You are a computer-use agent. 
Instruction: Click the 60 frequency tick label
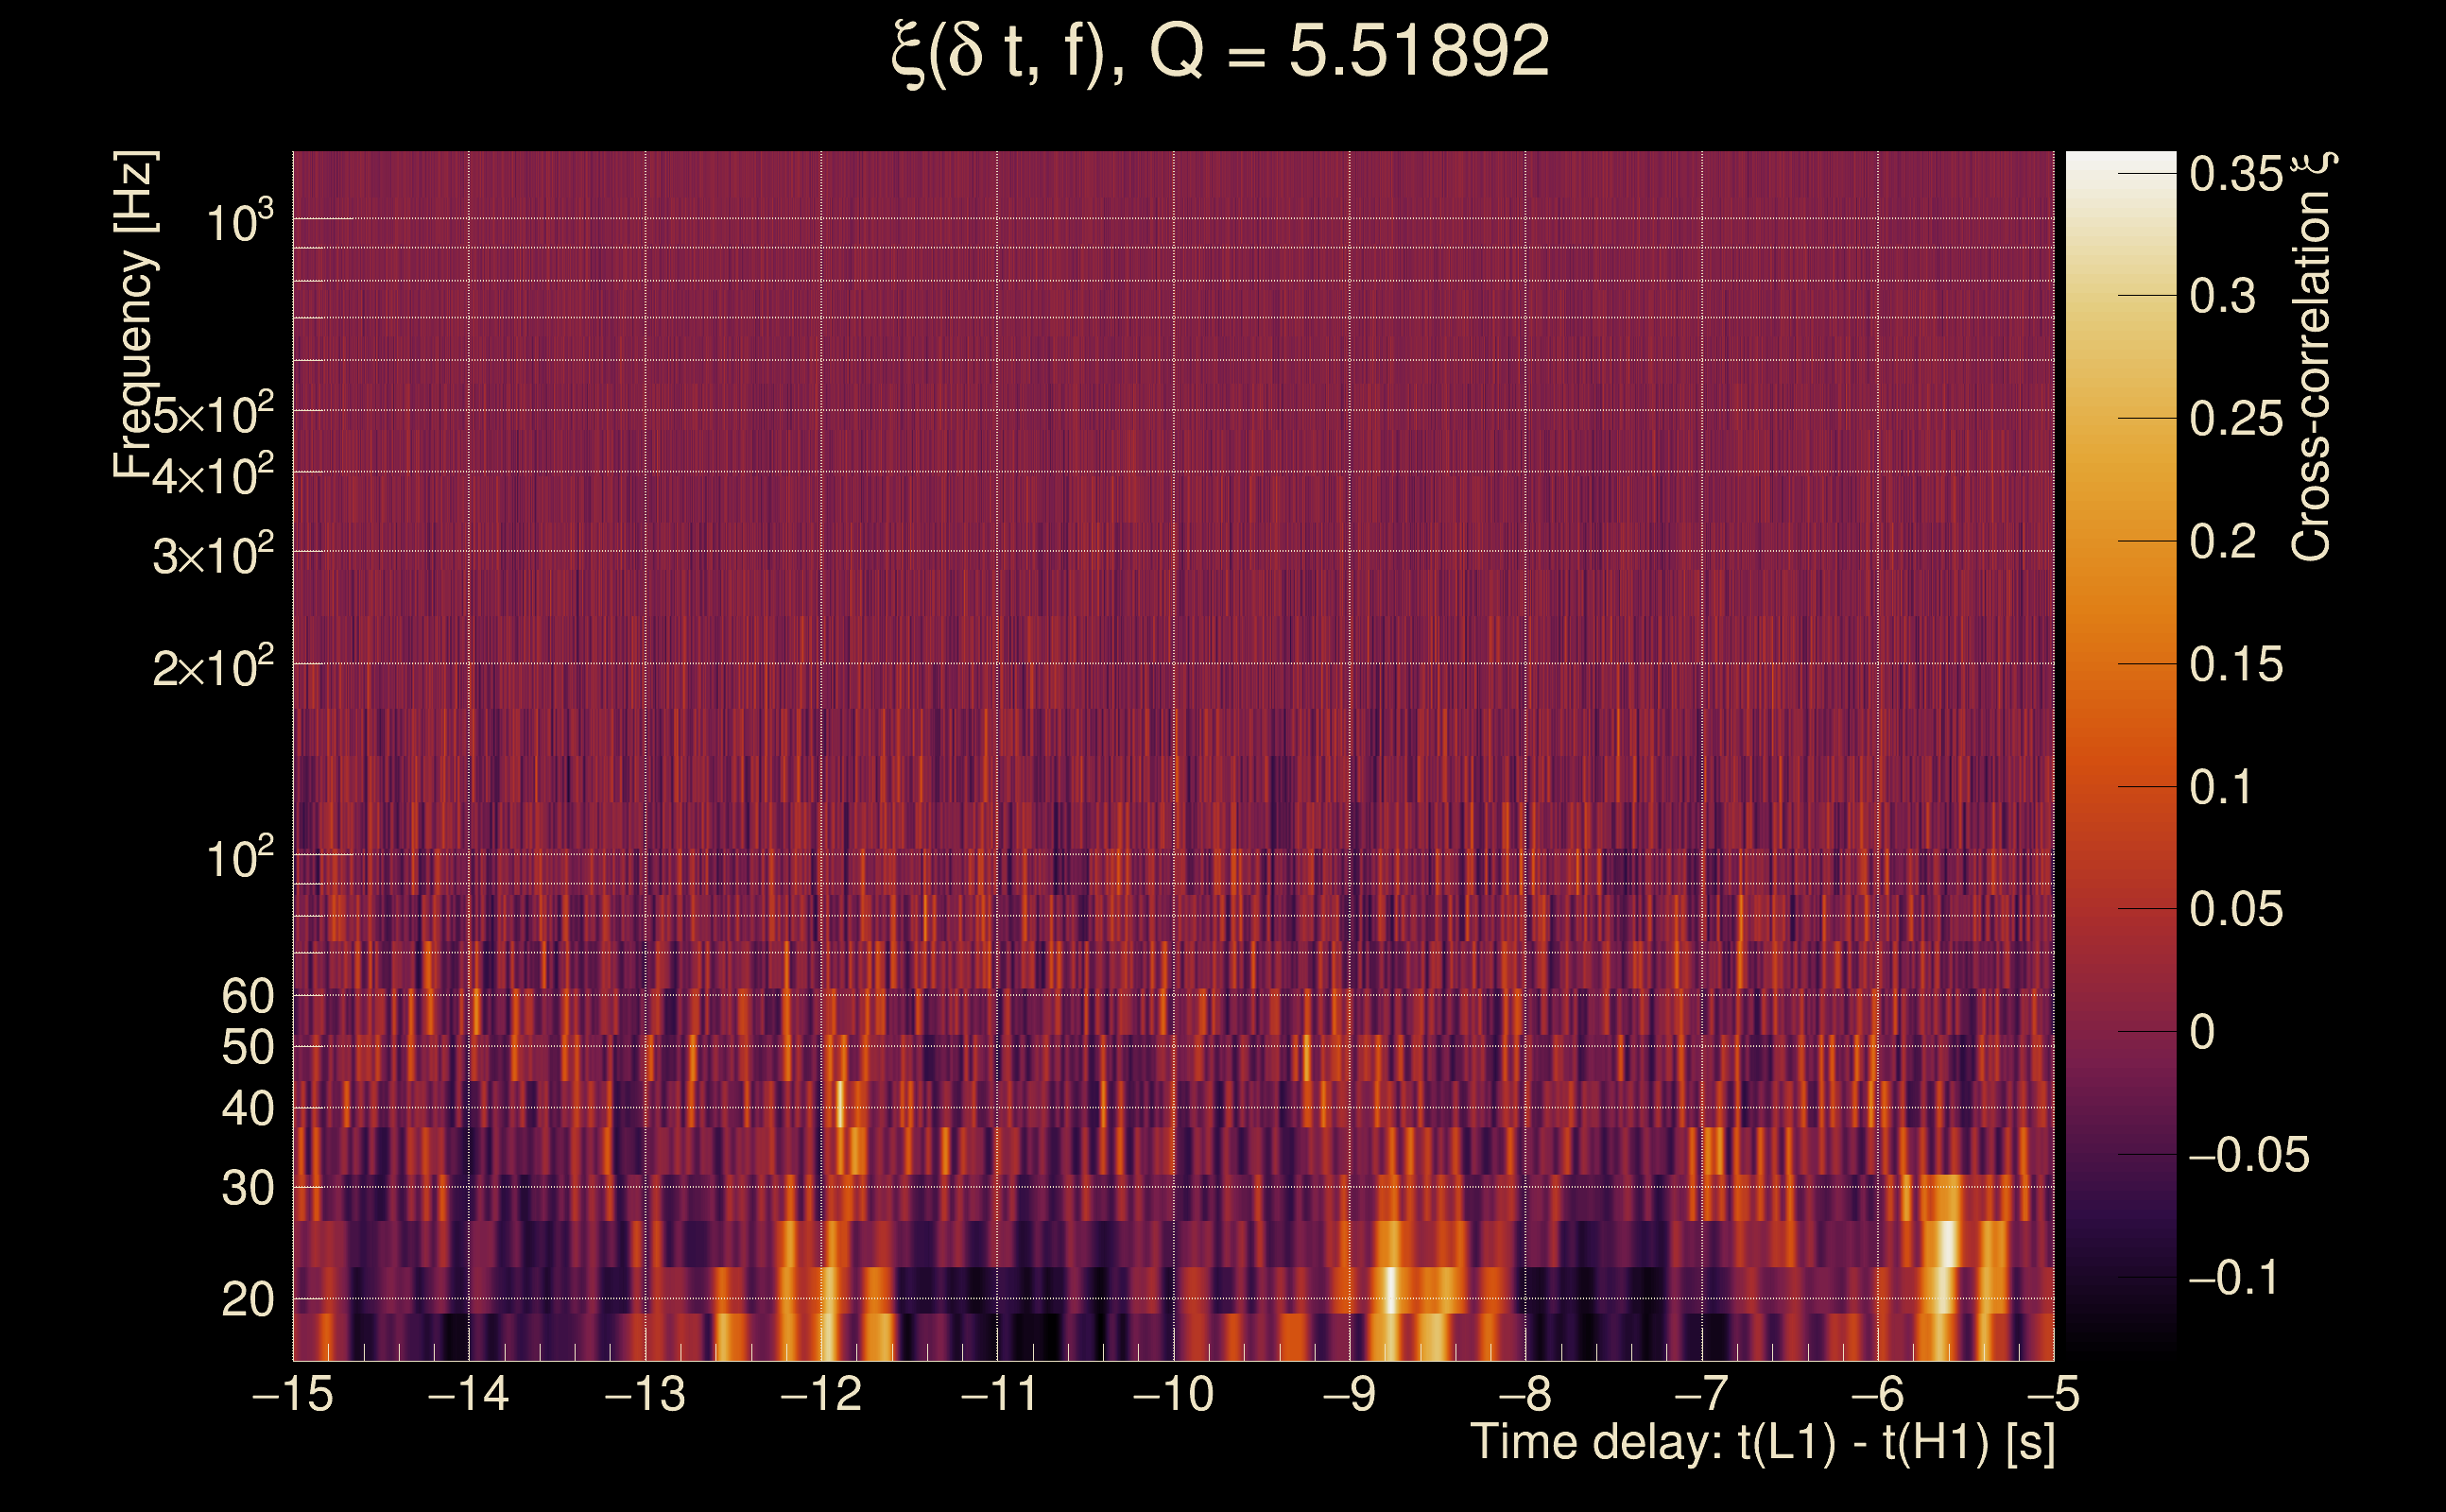point(247,996)
